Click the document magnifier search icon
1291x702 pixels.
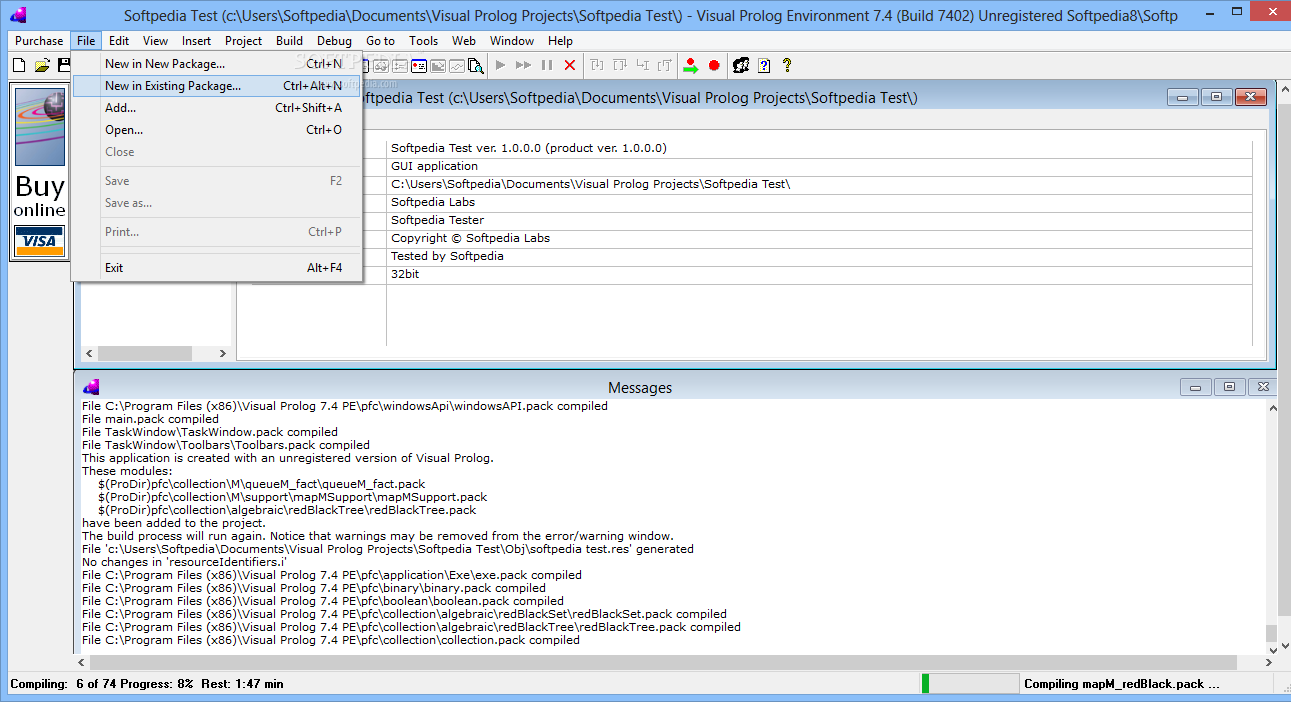tap(476, 66)
